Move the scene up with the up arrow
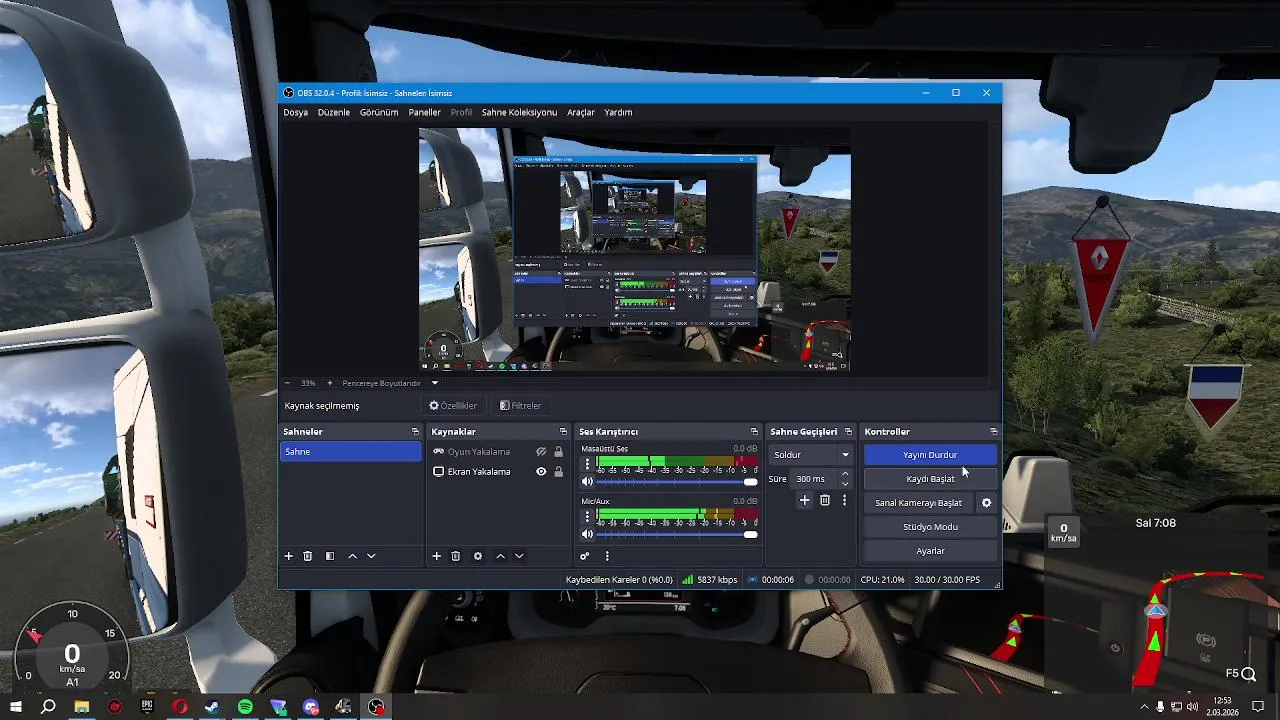This screenshot has height=720, width=1280. (352, 556)
